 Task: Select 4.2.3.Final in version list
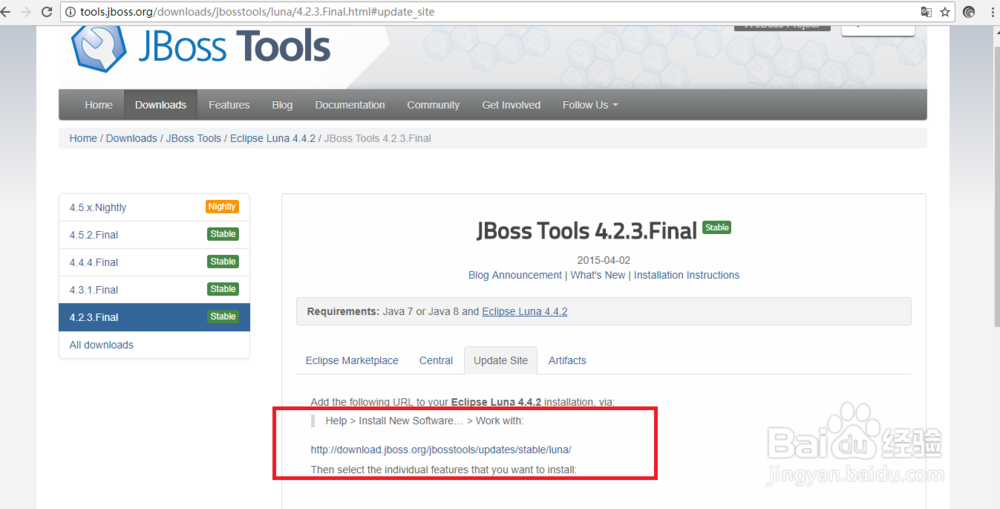[154, 317]
